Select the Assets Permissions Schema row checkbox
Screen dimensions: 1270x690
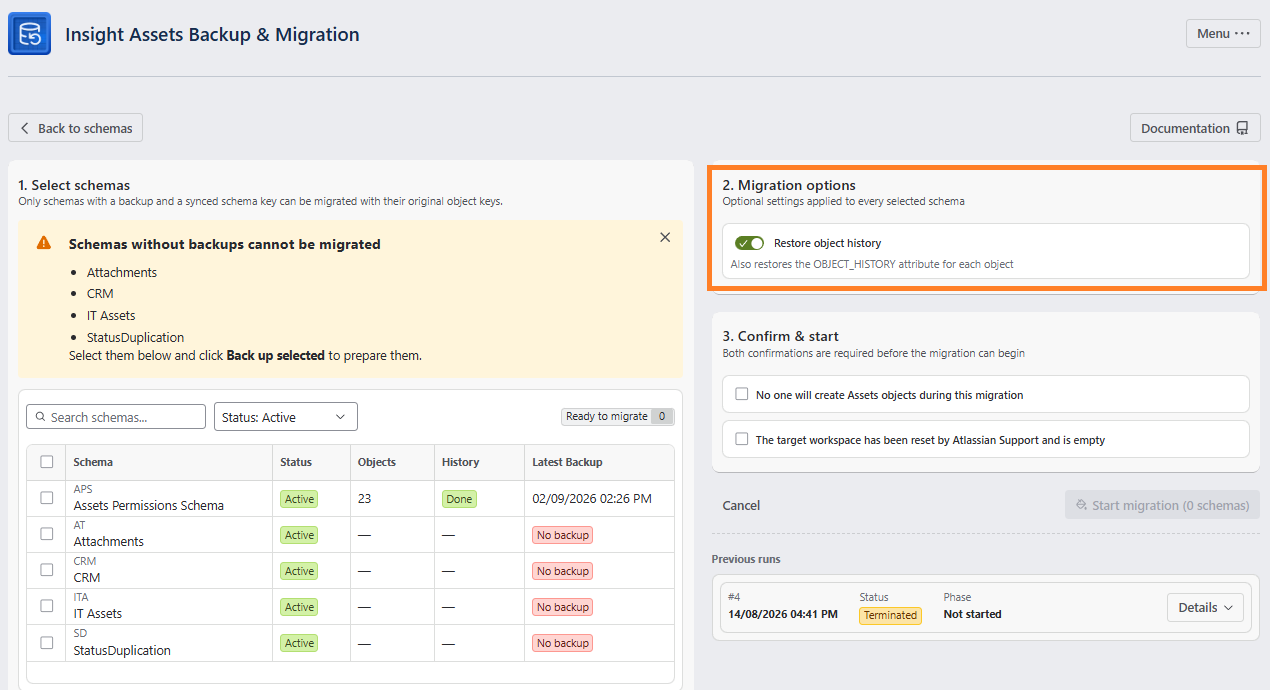(x=47, y=498)
